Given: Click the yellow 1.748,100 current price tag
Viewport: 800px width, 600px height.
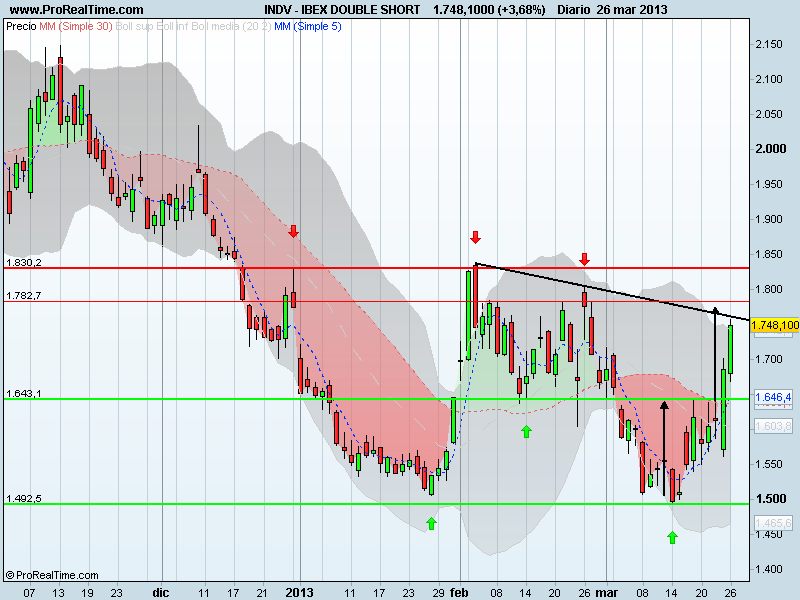Looking at the screenshot, I should (x=775, y=325).
